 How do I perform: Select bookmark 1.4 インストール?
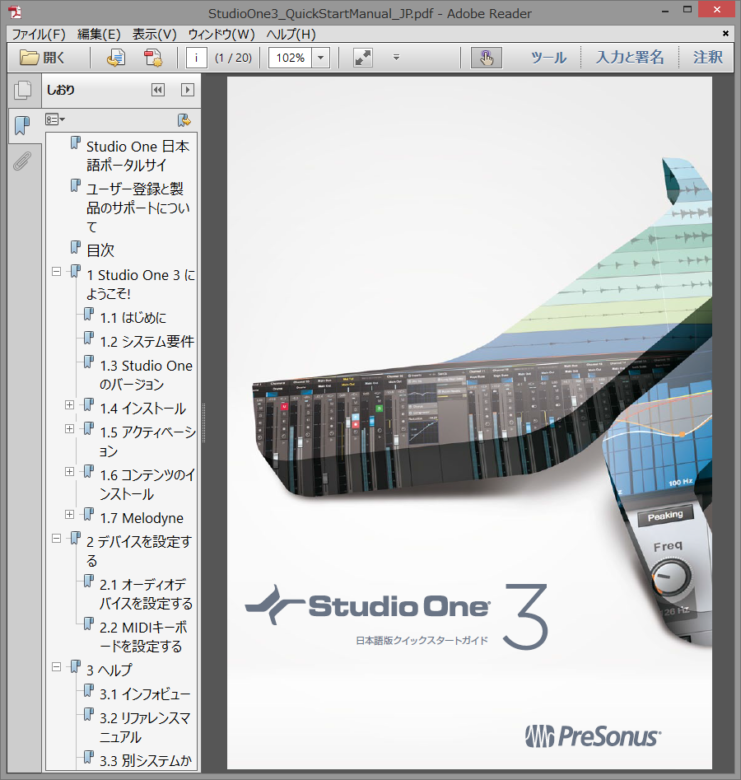(143, 408)
